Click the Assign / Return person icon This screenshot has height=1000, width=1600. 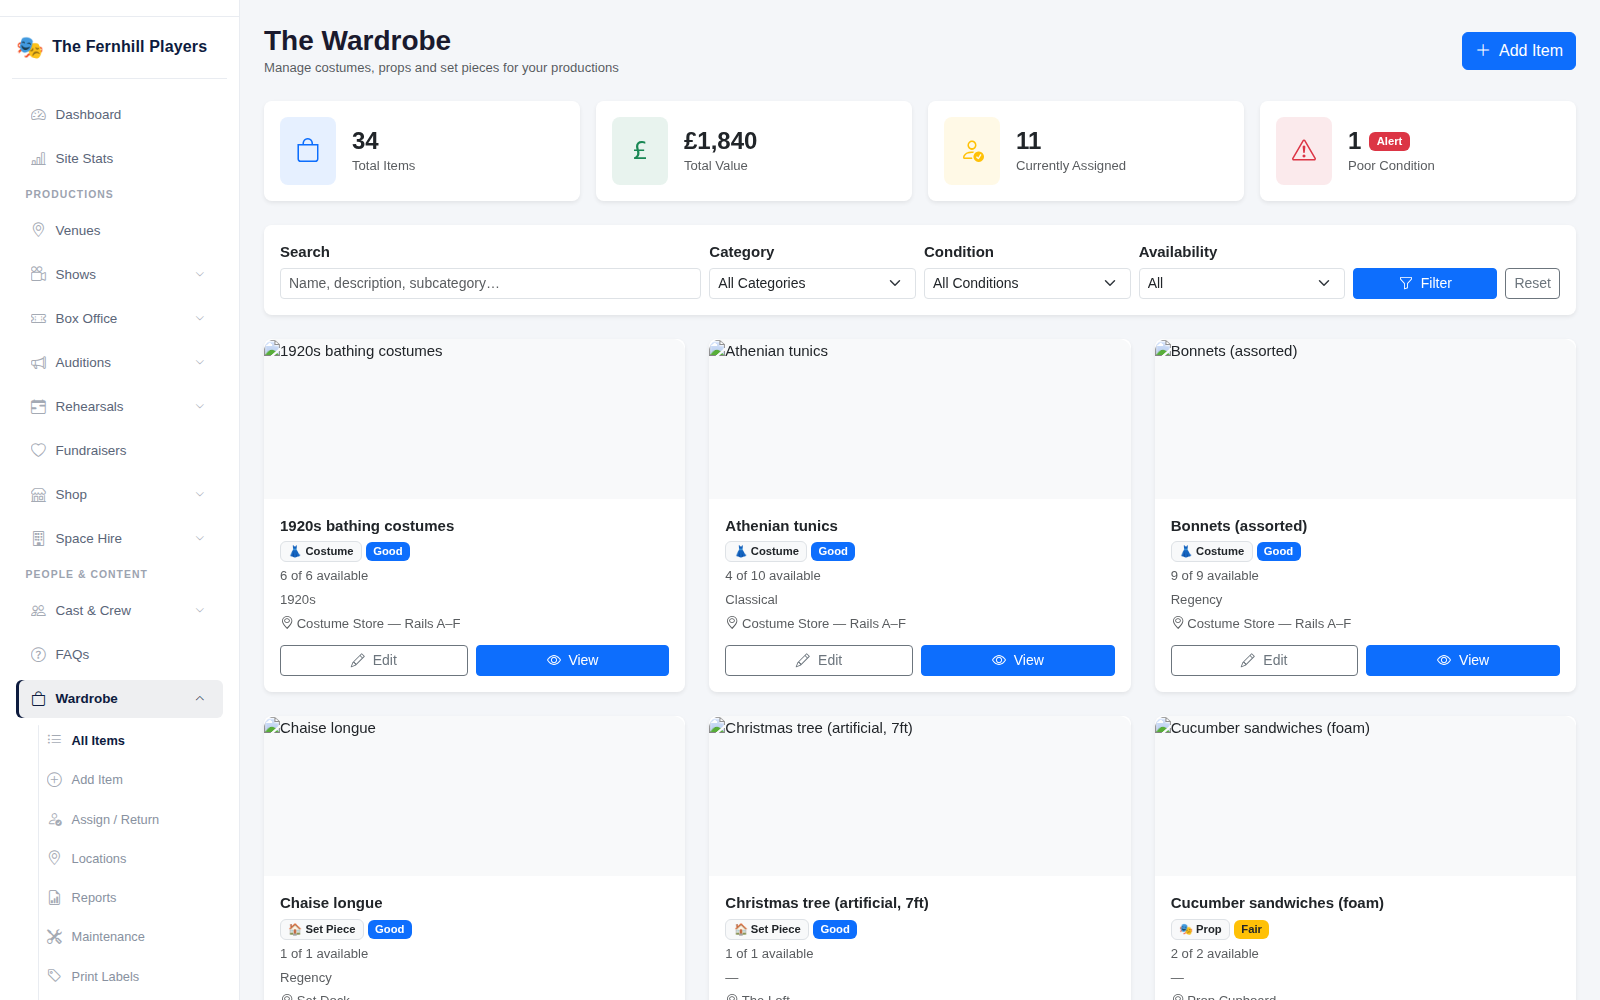coord(54,820)
